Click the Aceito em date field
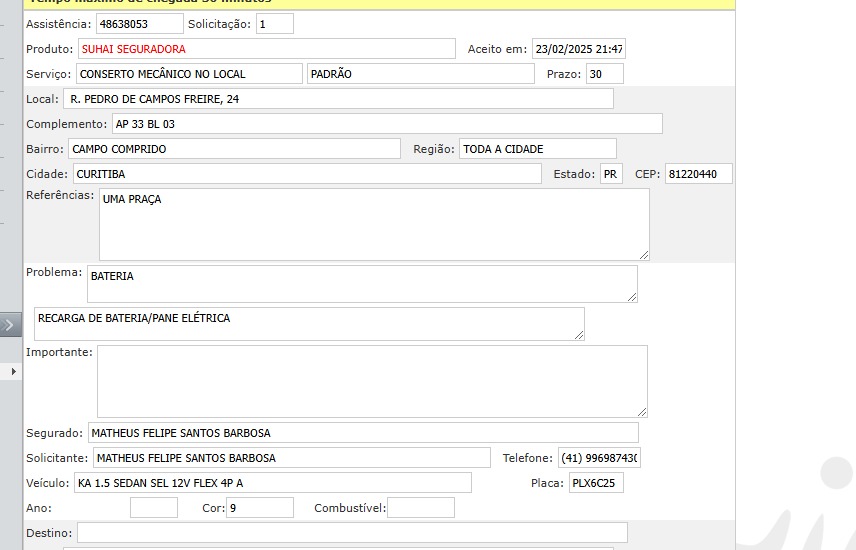 579,49
